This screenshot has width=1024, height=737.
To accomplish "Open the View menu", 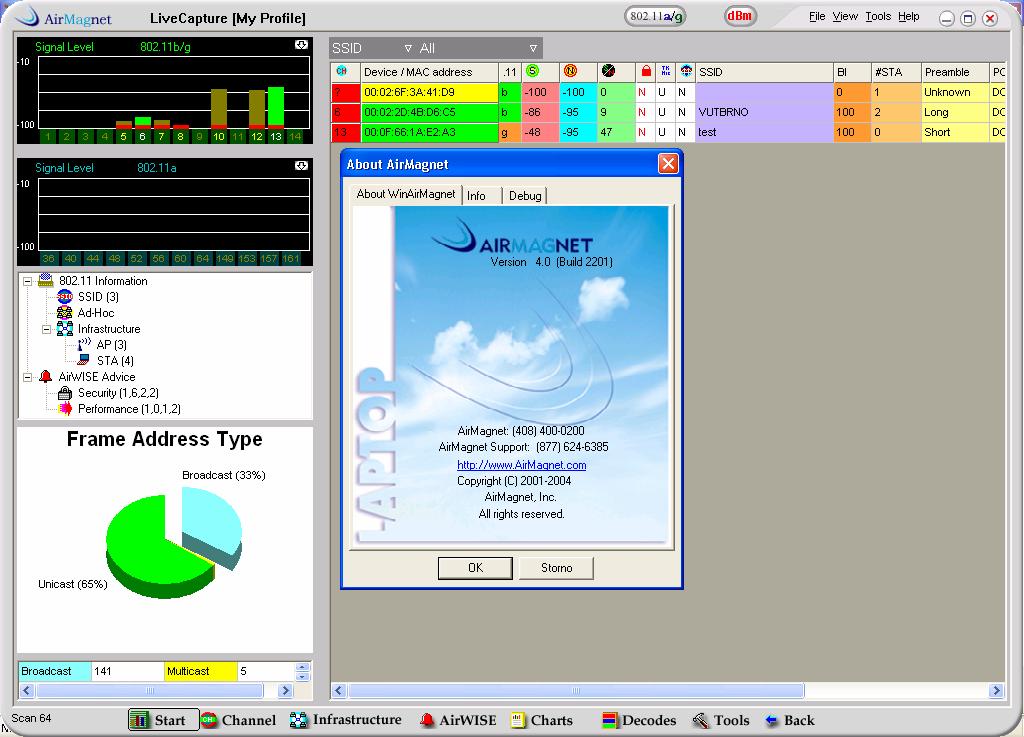I will coord(845,16).
